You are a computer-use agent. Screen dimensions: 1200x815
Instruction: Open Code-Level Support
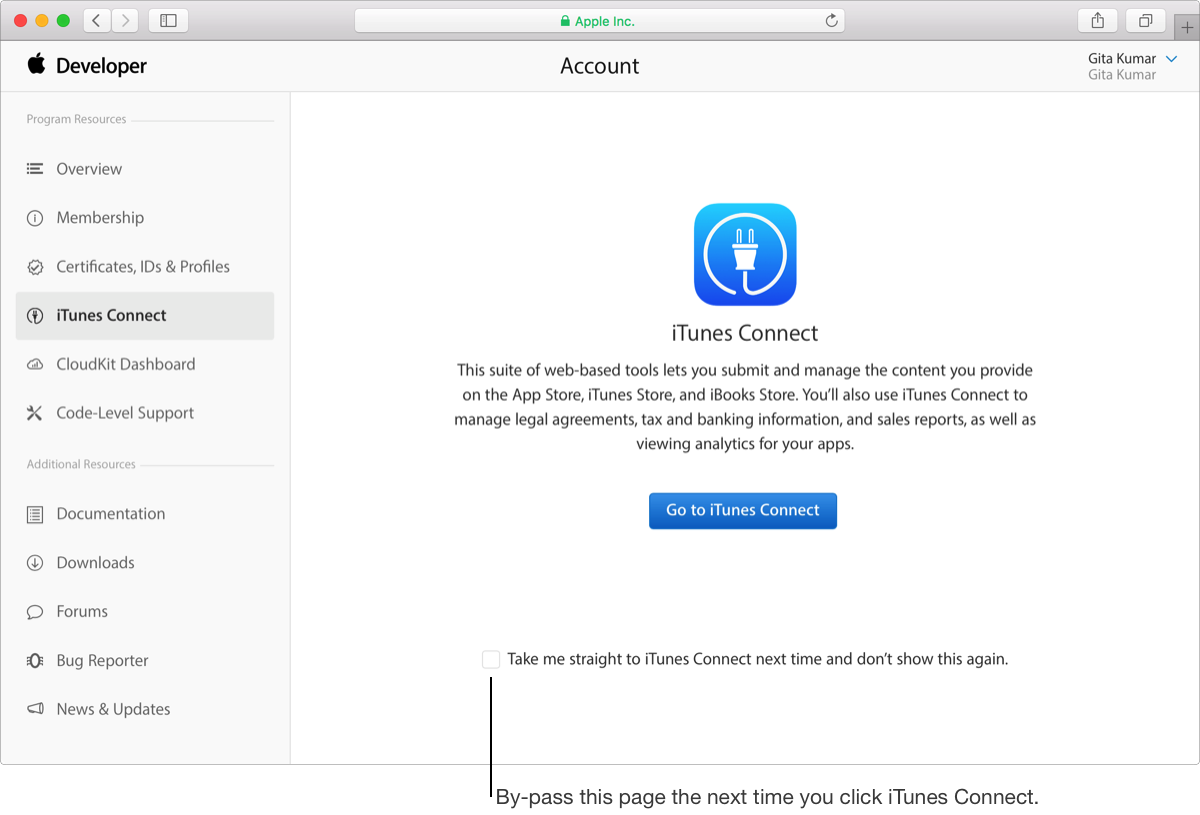(125, 413)
